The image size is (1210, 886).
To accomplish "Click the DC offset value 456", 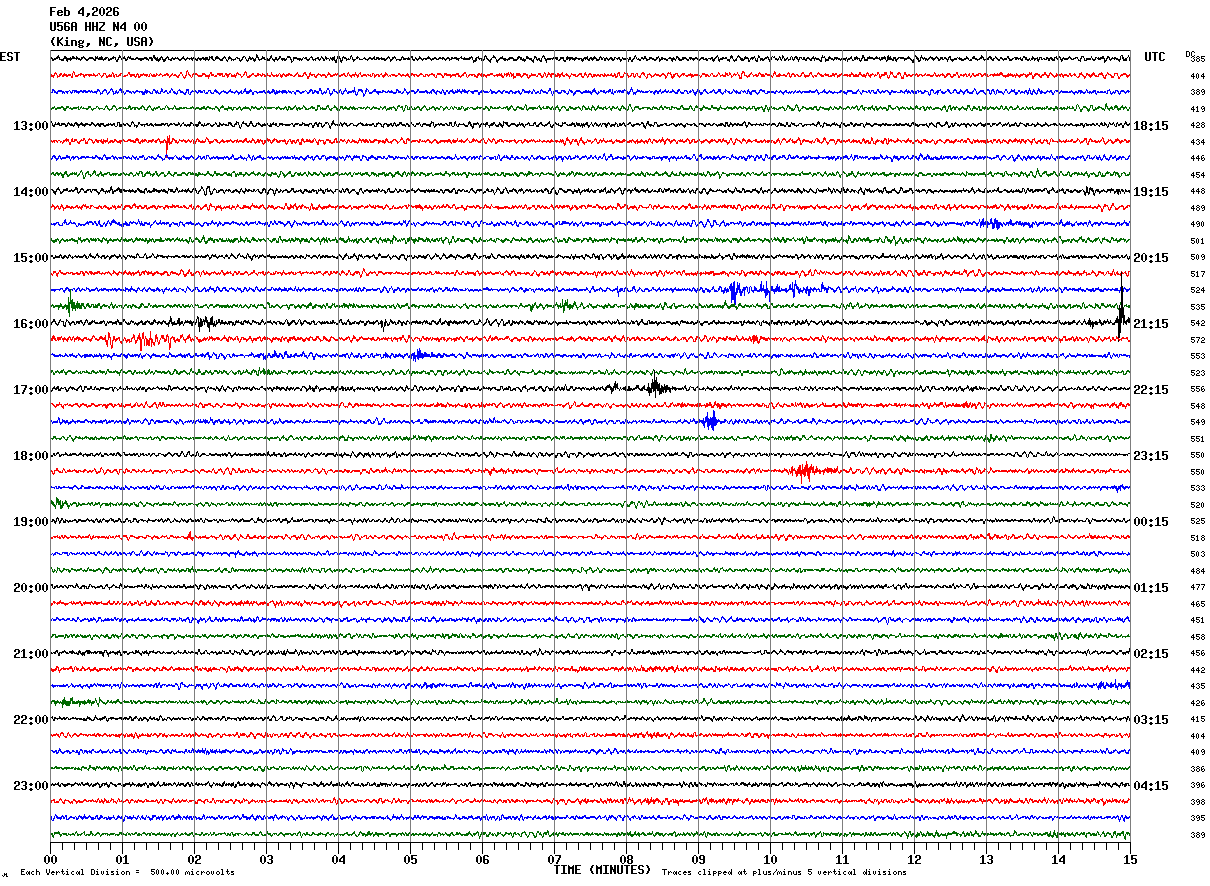I will click(1197, 654).
